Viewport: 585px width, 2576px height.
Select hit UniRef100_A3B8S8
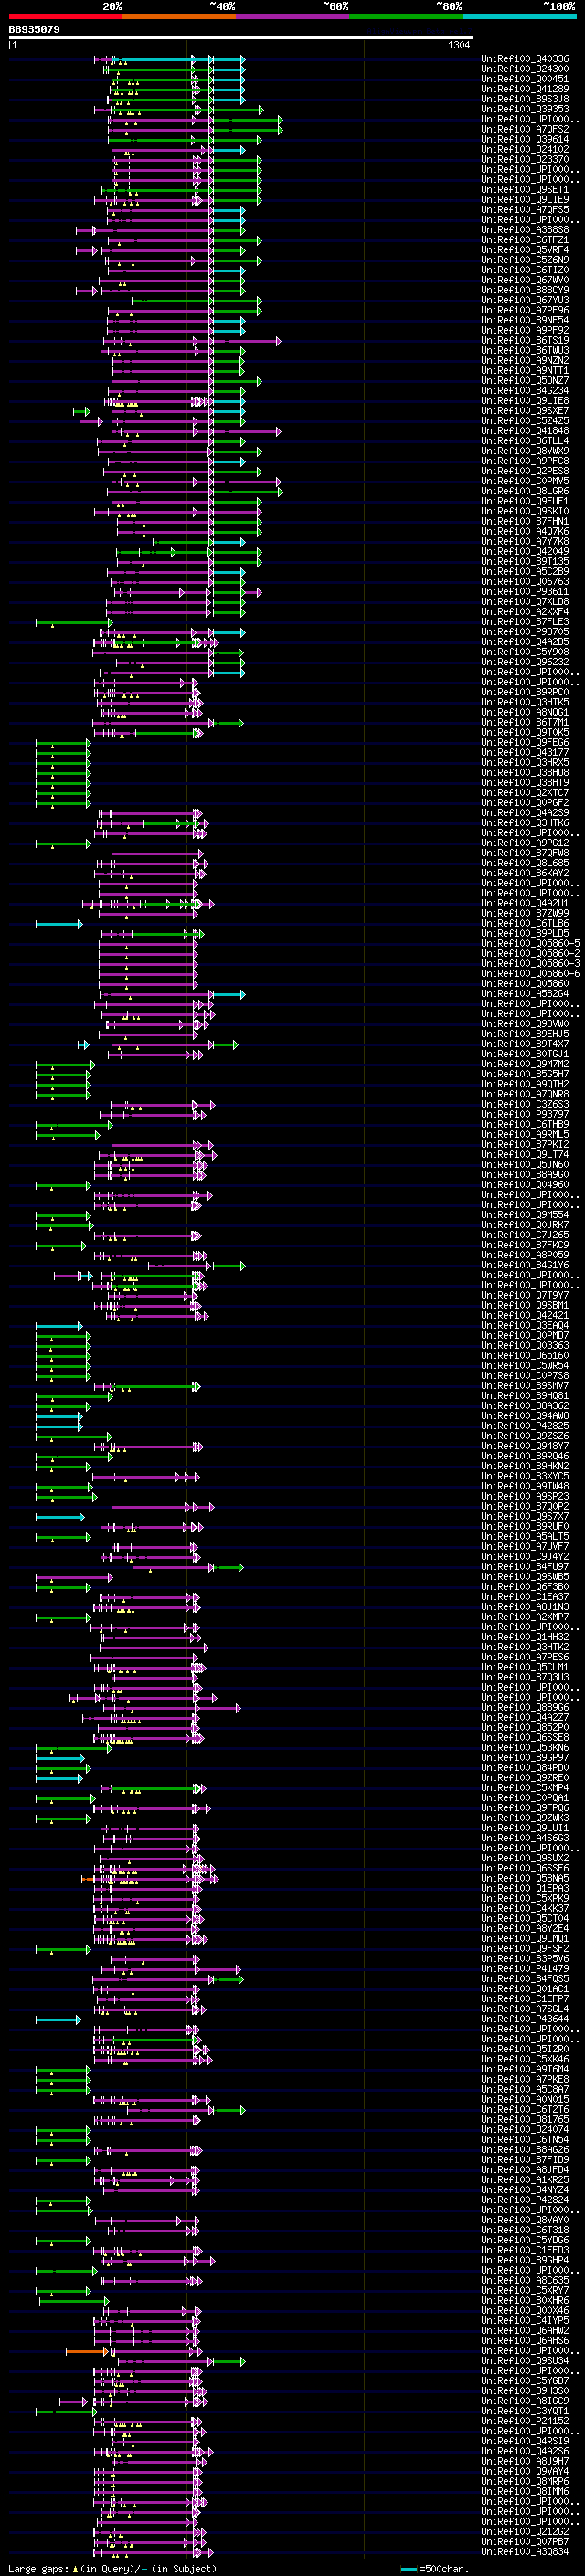[x=525, y=230]
